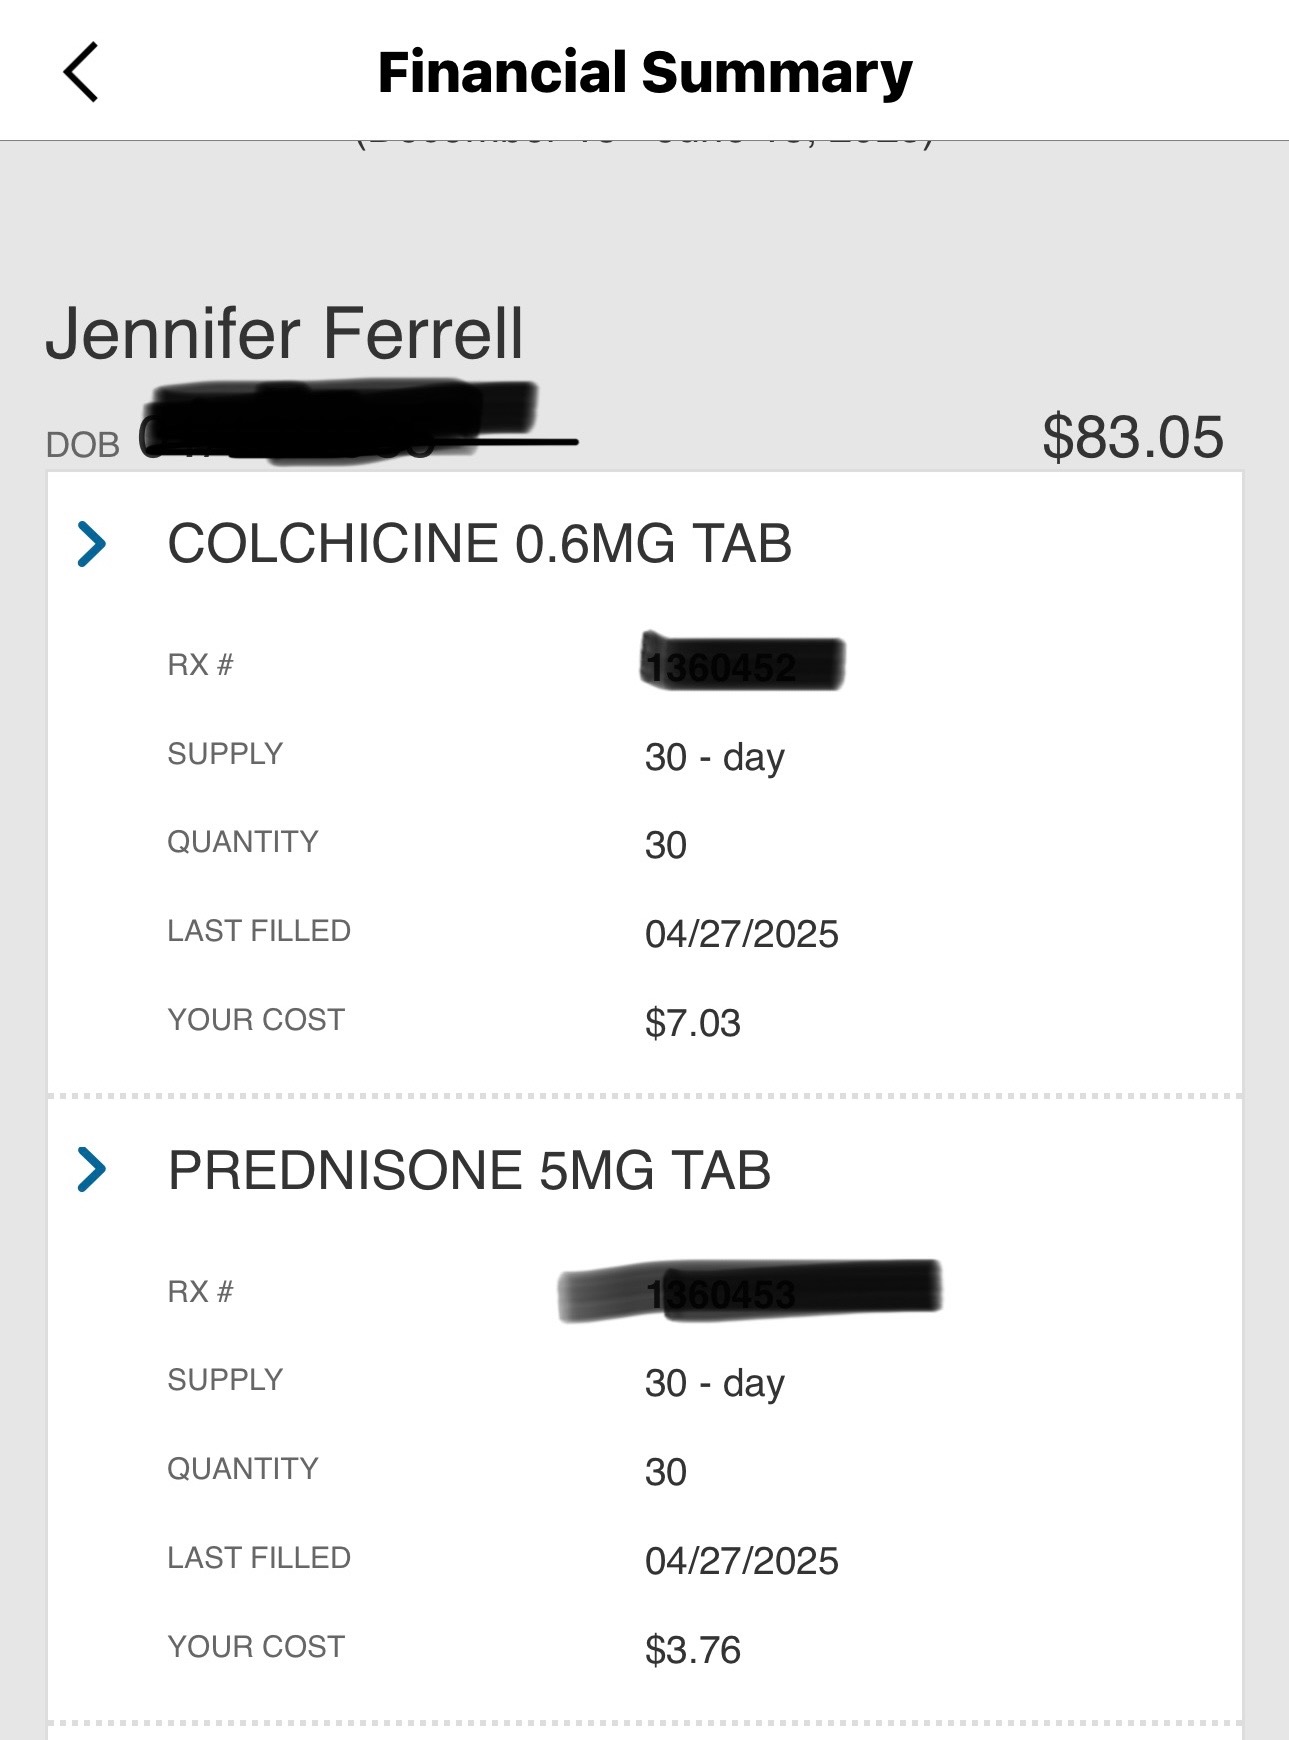Open the COLCHICINE 0.6MG TAB entry title

coord(479,544)
